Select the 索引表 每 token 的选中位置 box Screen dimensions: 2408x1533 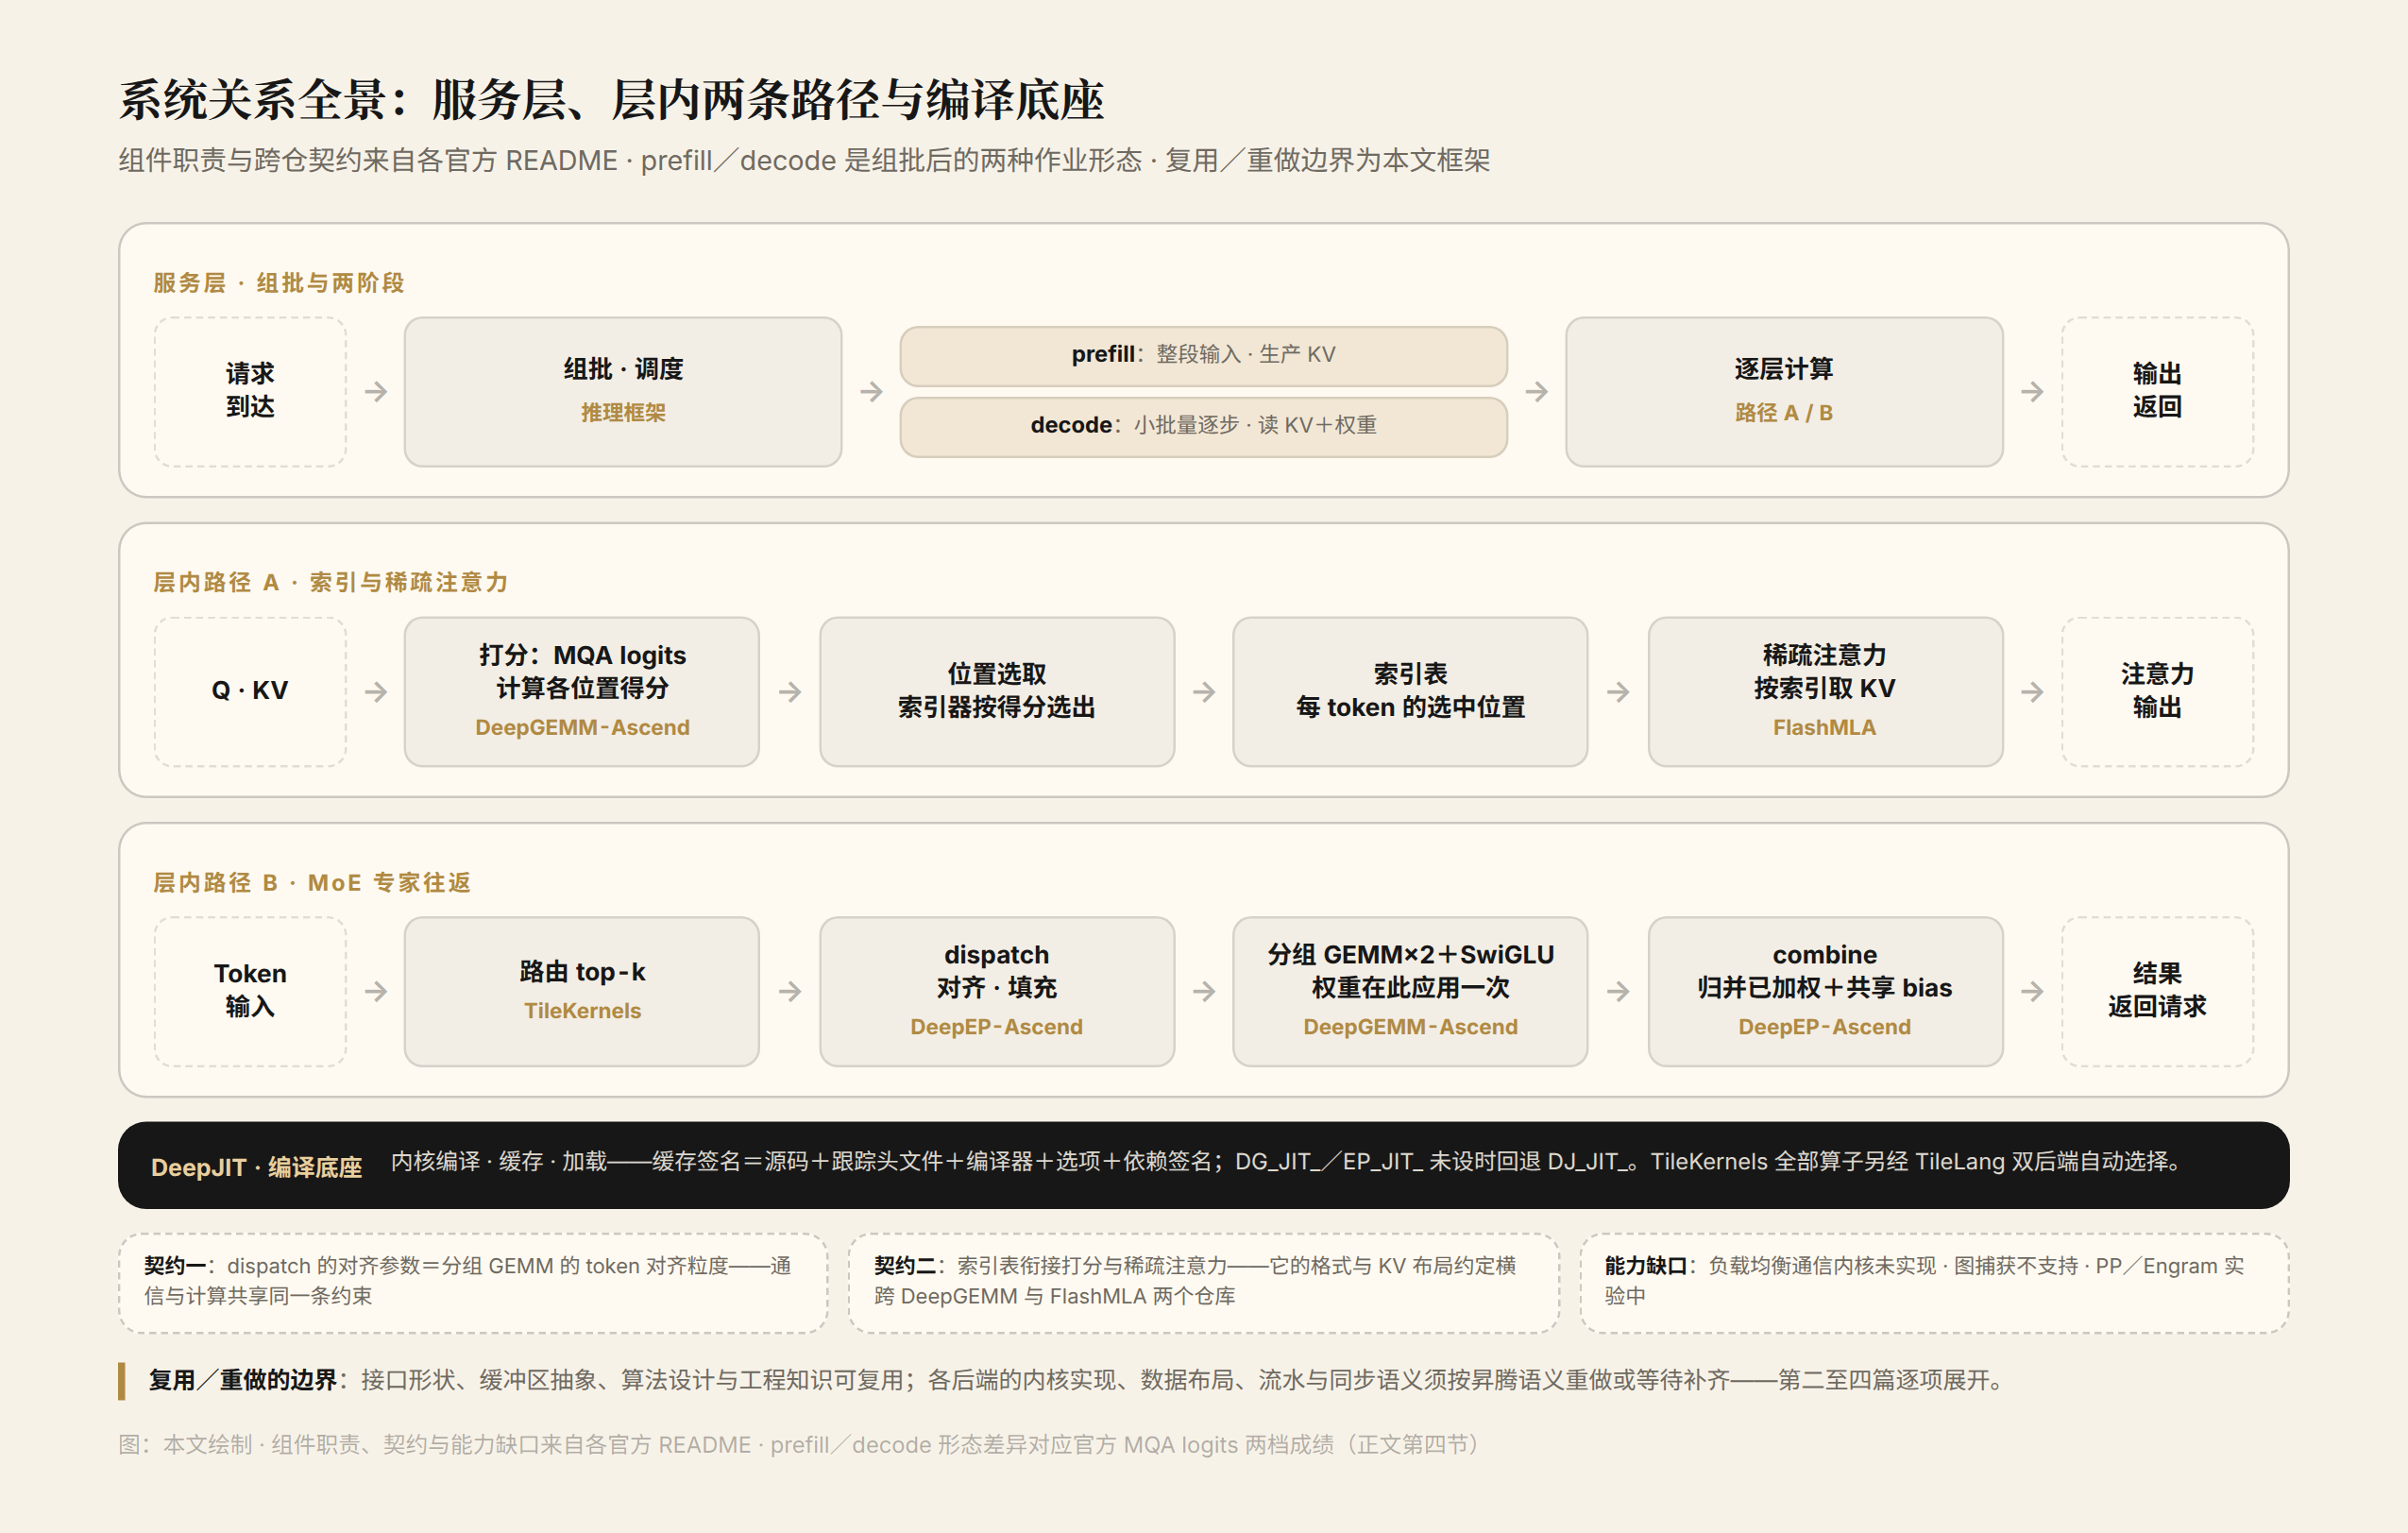click(x=1410, y=691)
